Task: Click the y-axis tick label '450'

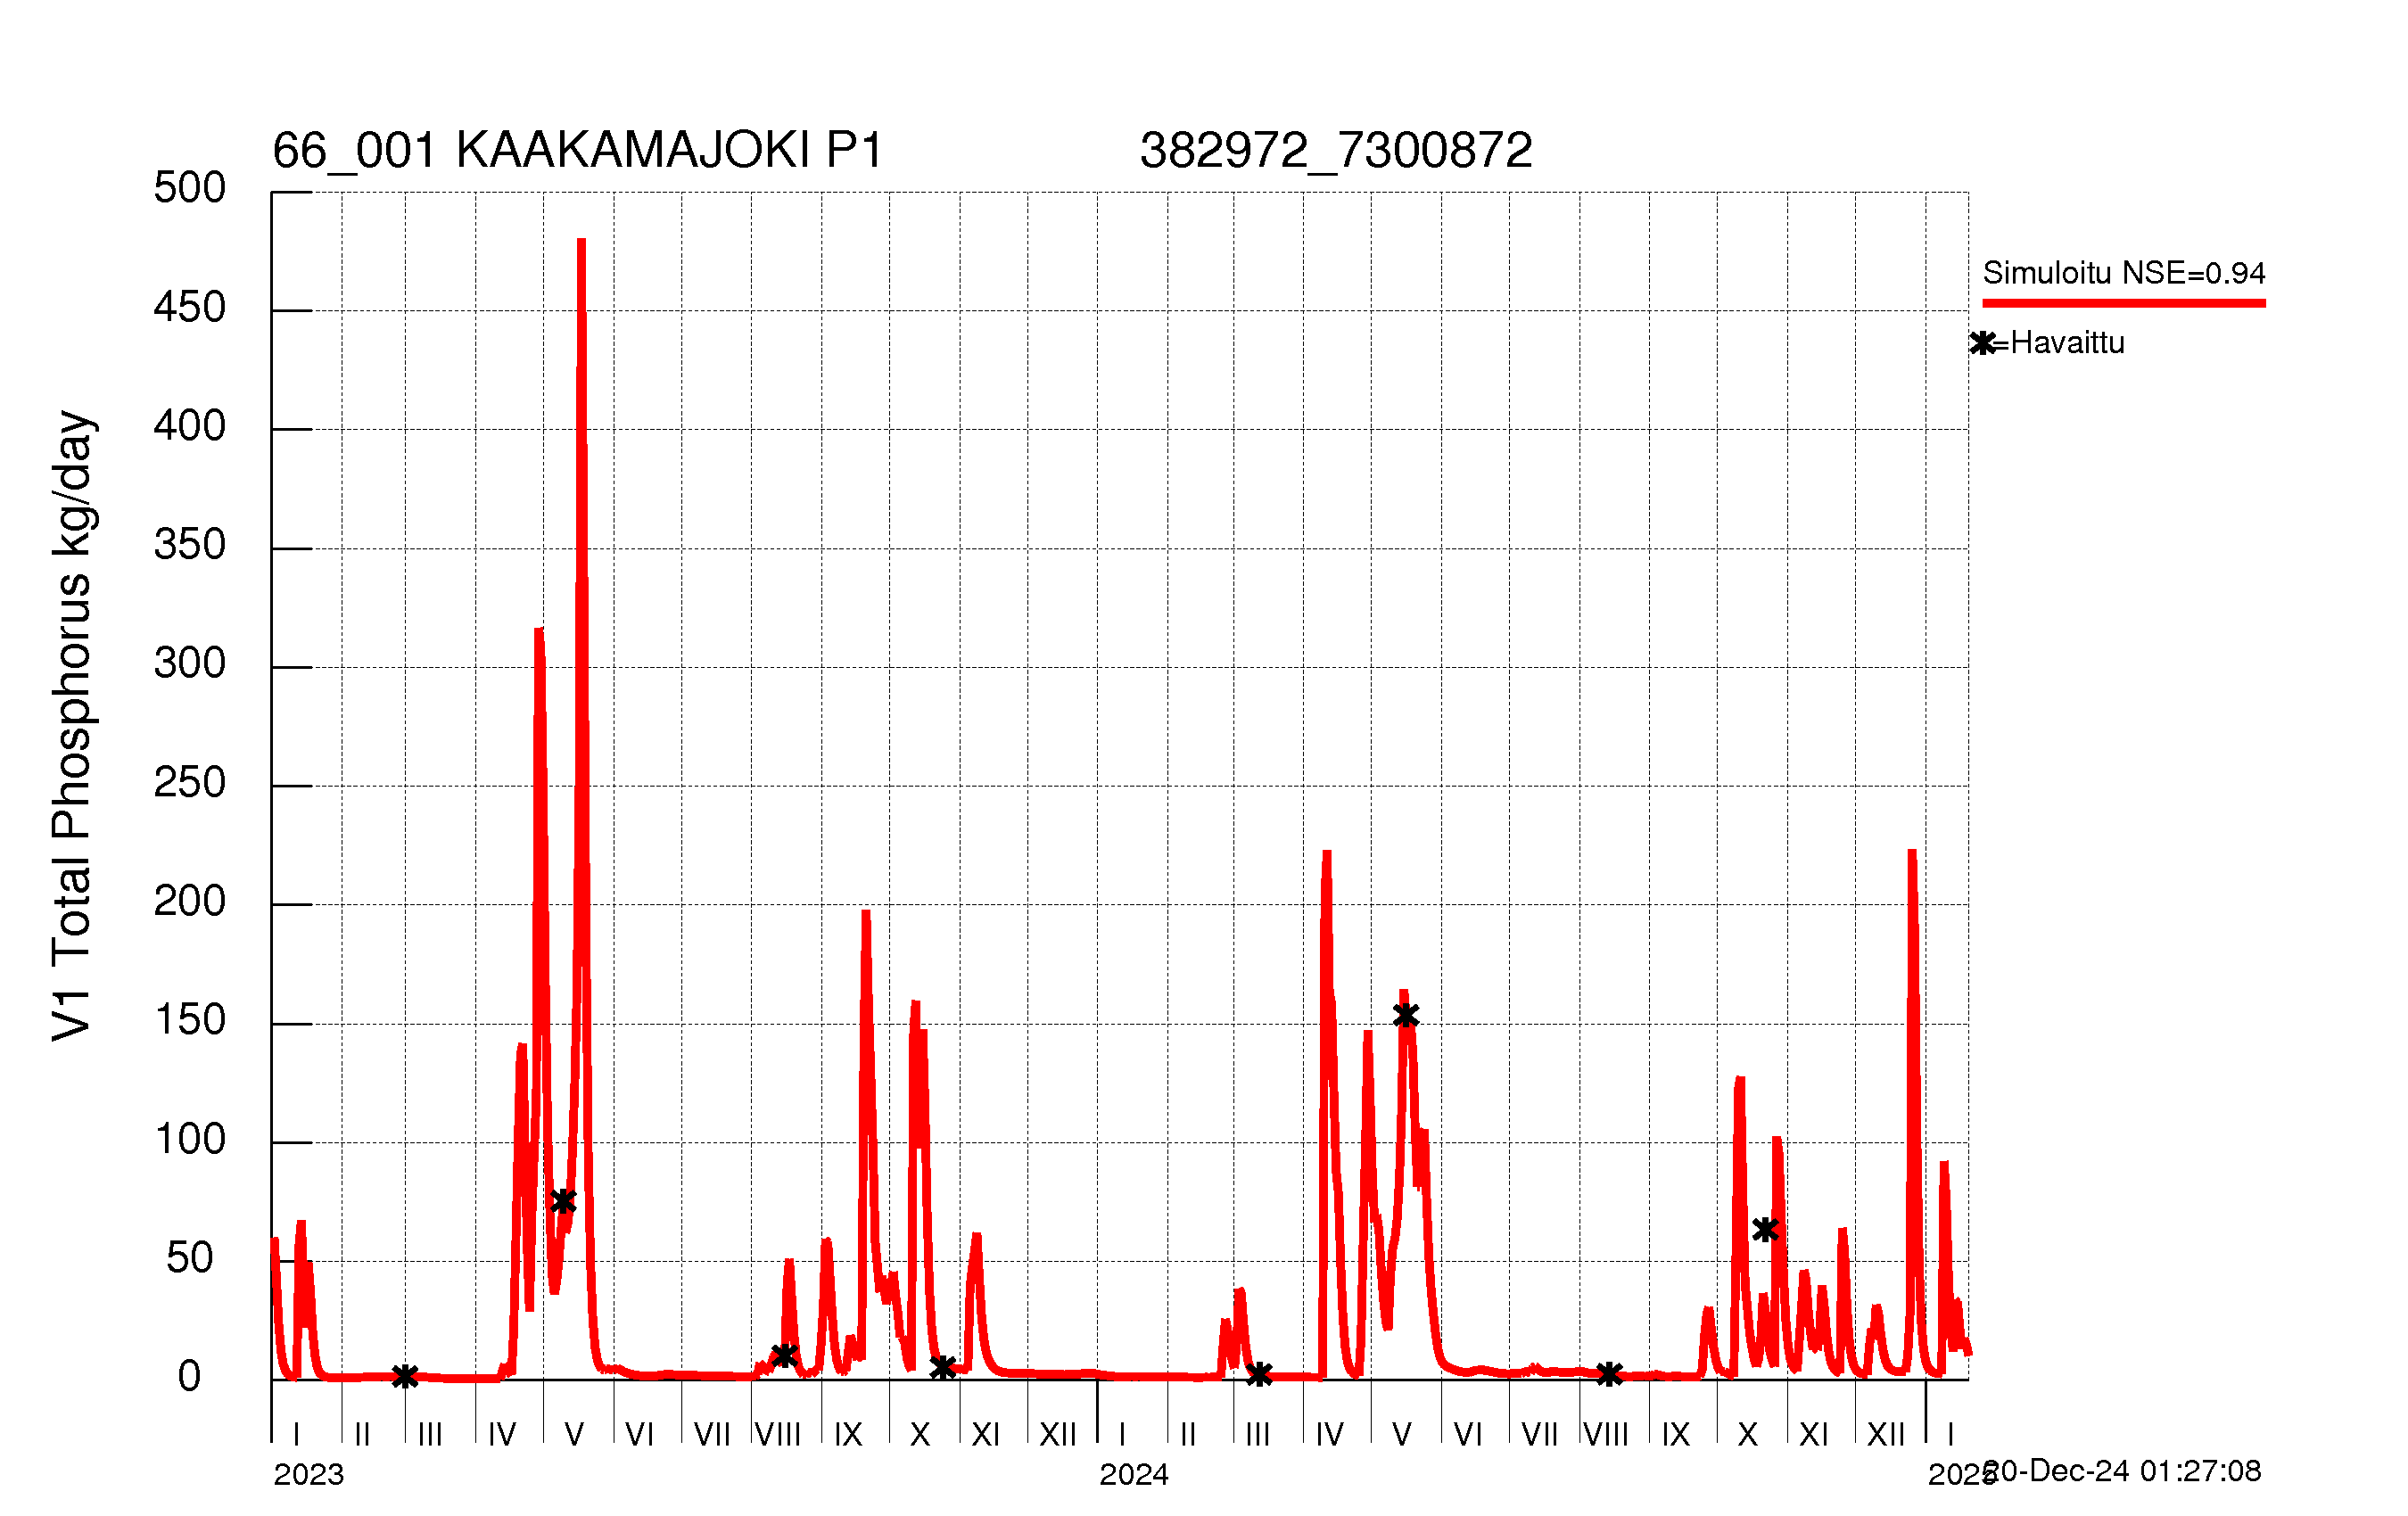Action: [190, 307]
